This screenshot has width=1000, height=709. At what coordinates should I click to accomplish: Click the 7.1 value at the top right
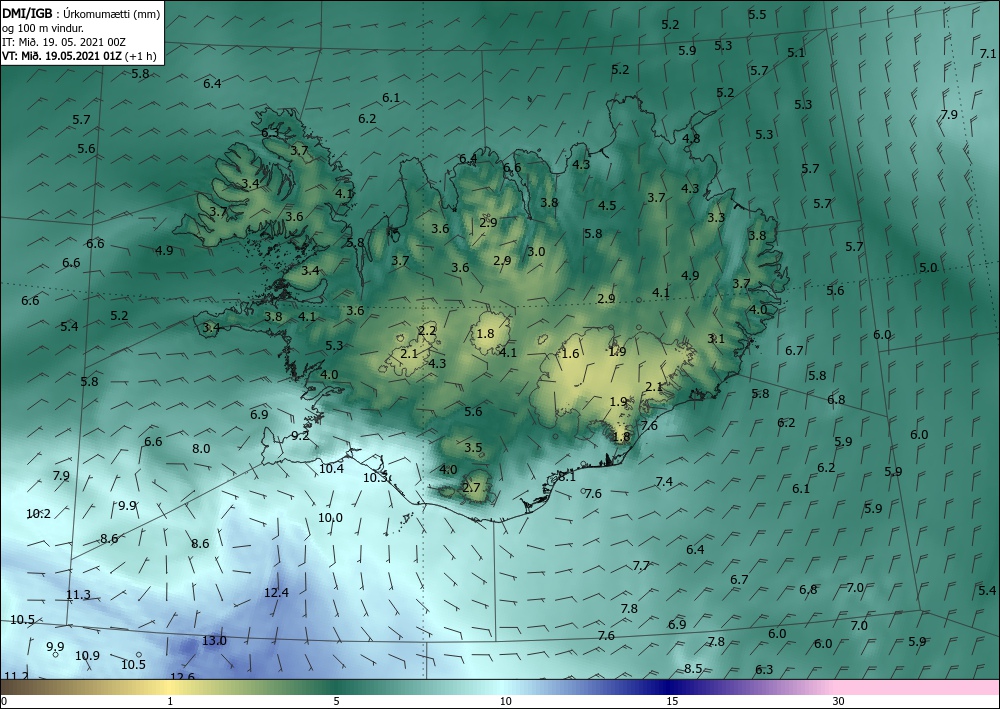987,53
